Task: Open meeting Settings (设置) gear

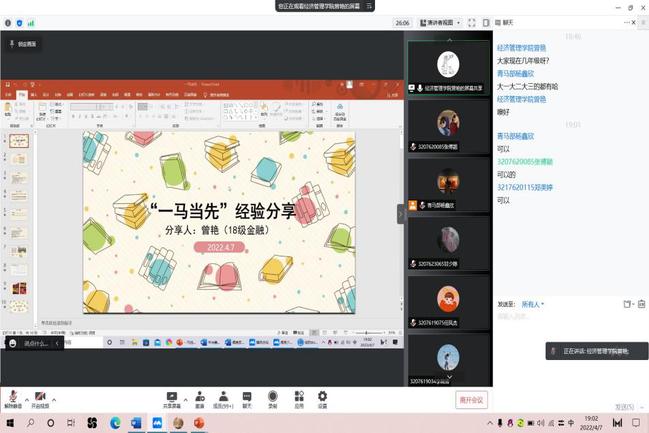Action: tap(322, 399)
